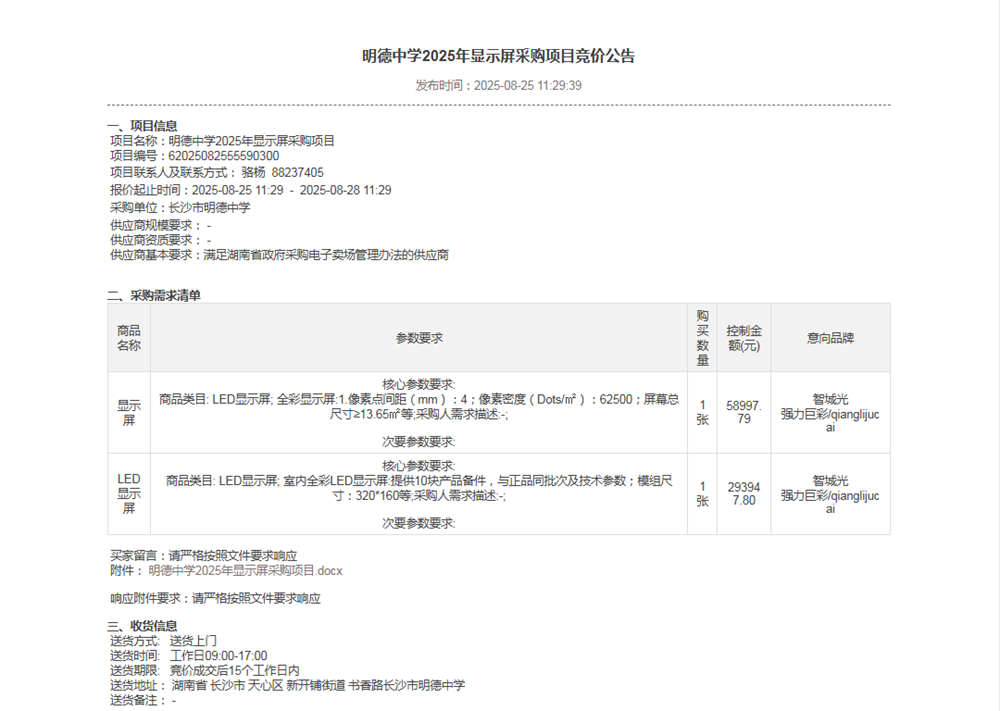Click the 控制金额(元) column header
Screen dimensions: 1000x711
(744, 338)
